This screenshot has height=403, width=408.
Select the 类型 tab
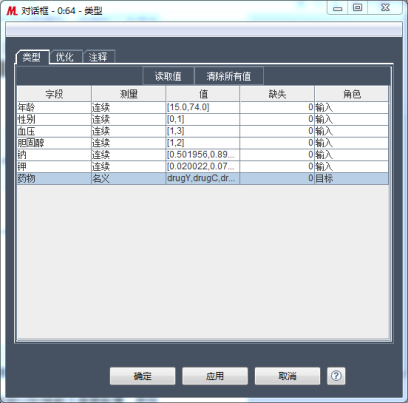[32, 57]
